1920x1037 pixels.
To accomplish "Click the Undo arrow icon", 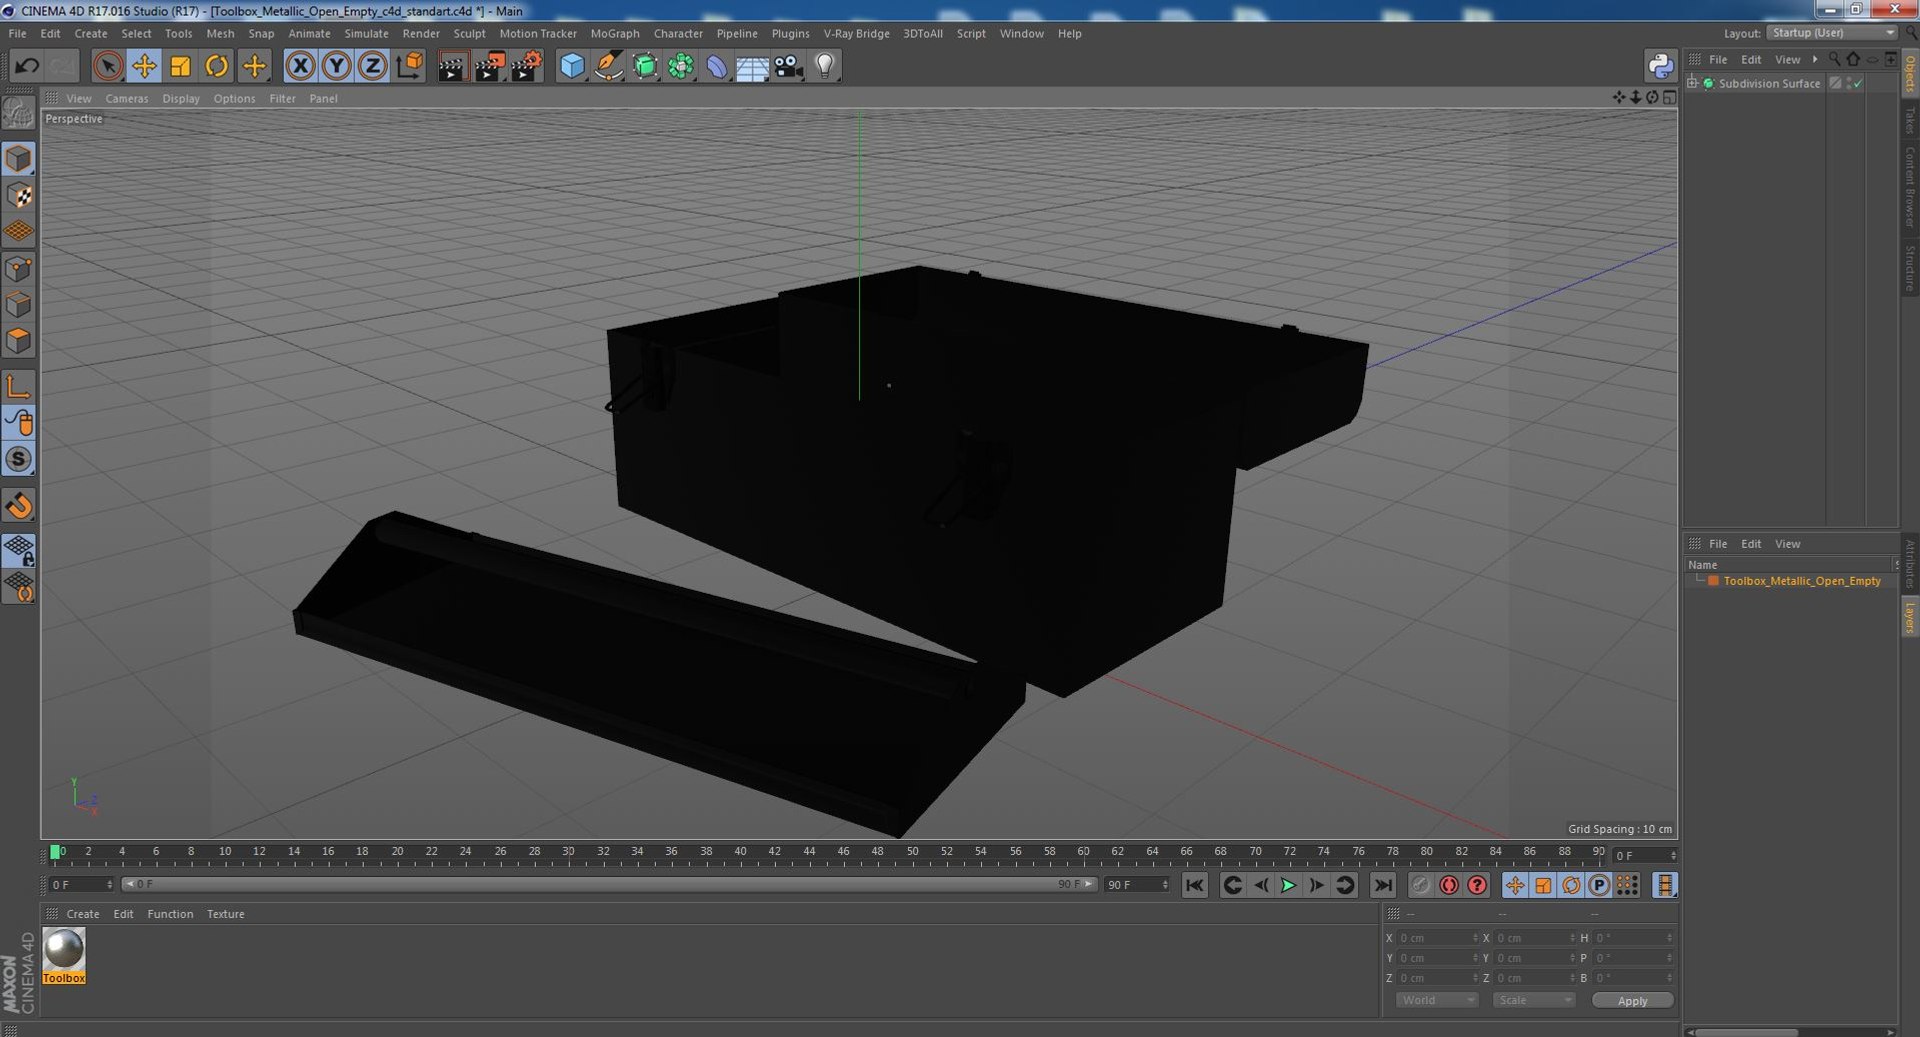I will pos(27,66).
